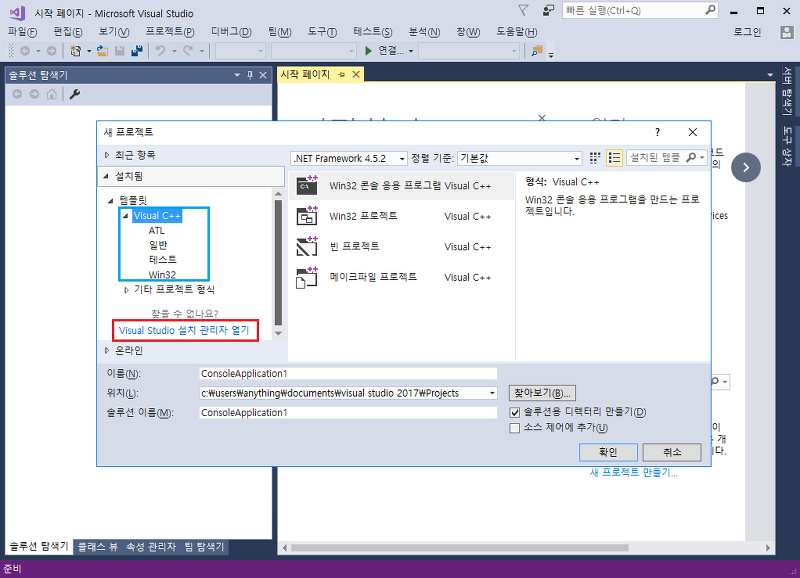The height and width of the screenshot is (578, 800).
Task: Open the 위치 path dropdown arrow
Action: point(492,393)
